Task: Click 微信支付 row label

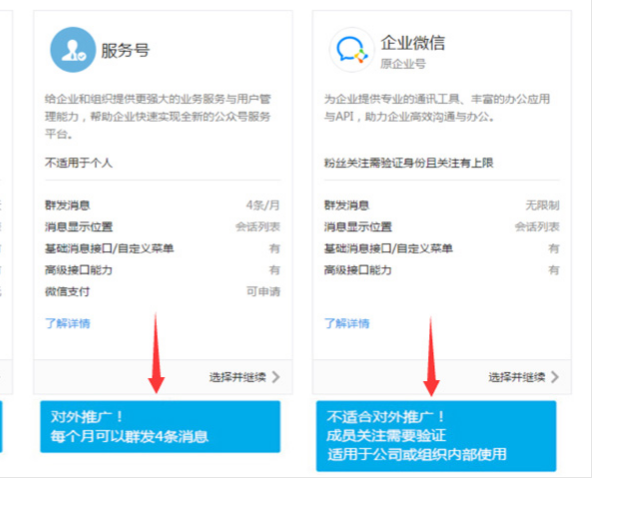Action: [x=67, y=292]
